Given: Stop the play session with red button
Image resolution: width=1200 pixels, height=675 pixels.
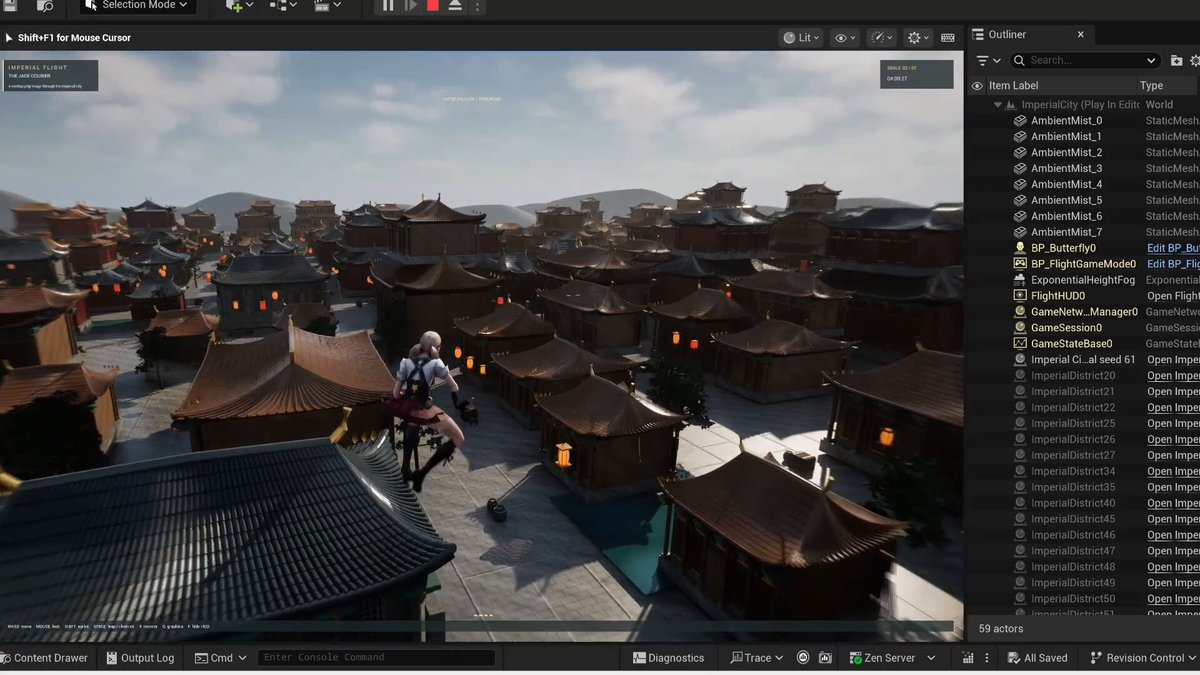Looking at the screenshot, I should (433, 6).
